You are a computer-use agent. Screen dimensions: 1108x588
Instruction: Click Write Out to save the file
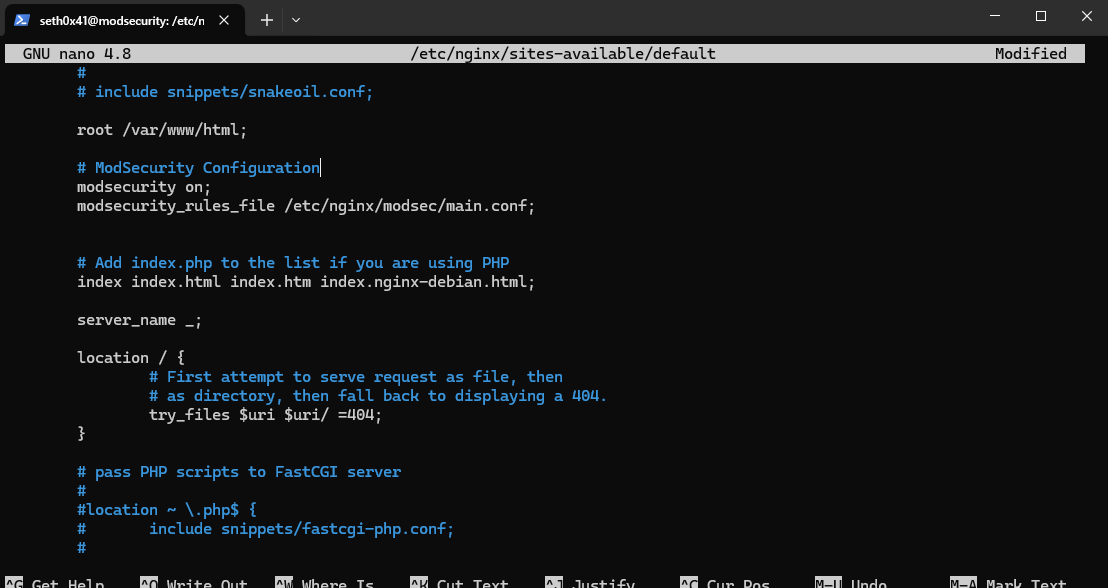[196, 582]
